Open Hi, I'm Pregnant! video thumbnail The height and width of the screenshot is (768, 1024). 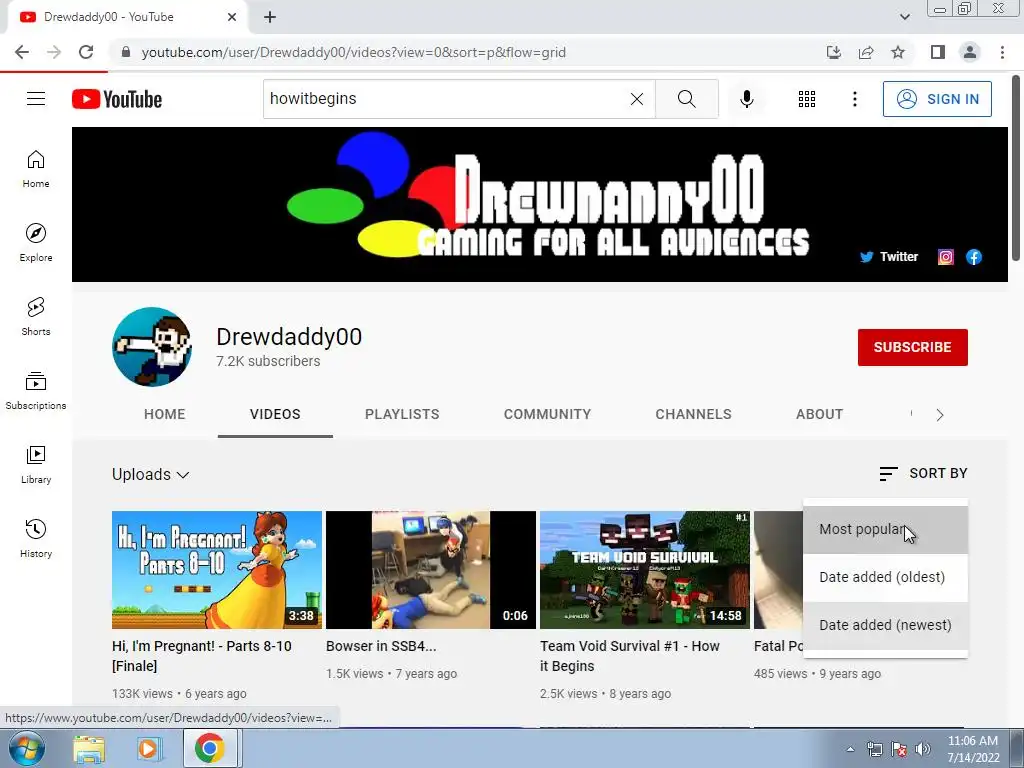tap(217, 569)
